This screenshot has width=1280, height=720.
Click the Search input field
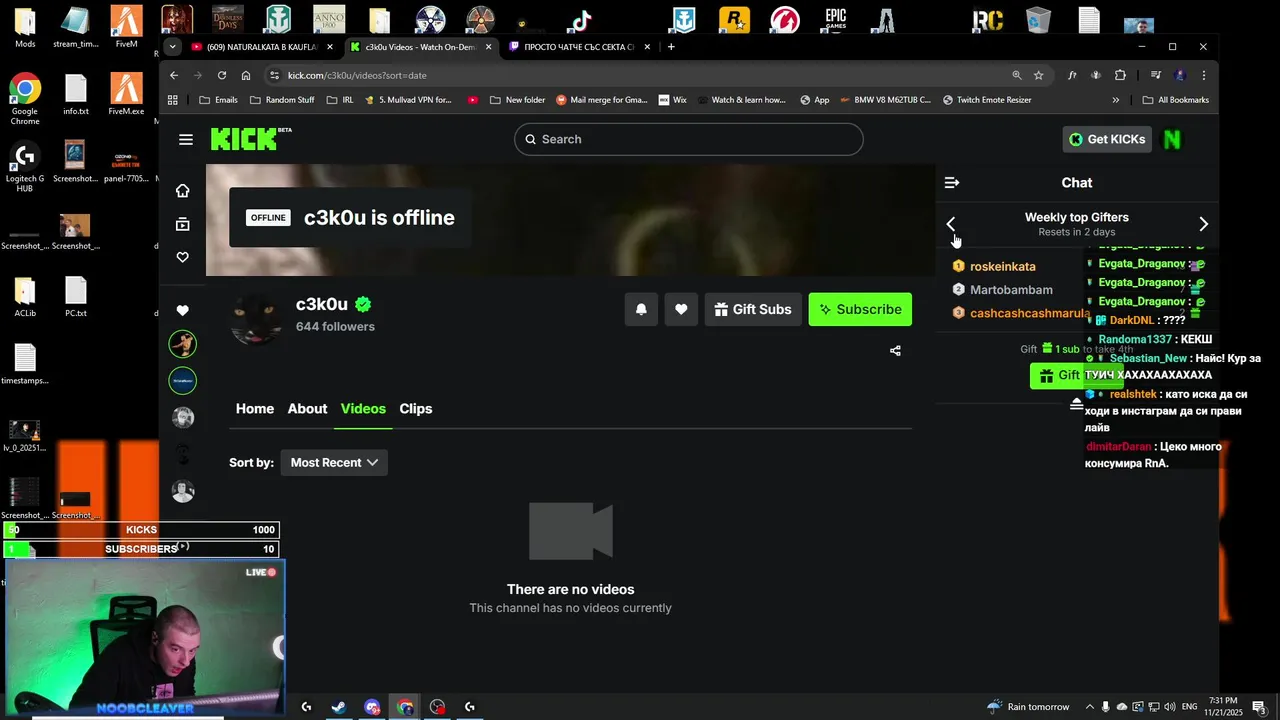point(688,139)
